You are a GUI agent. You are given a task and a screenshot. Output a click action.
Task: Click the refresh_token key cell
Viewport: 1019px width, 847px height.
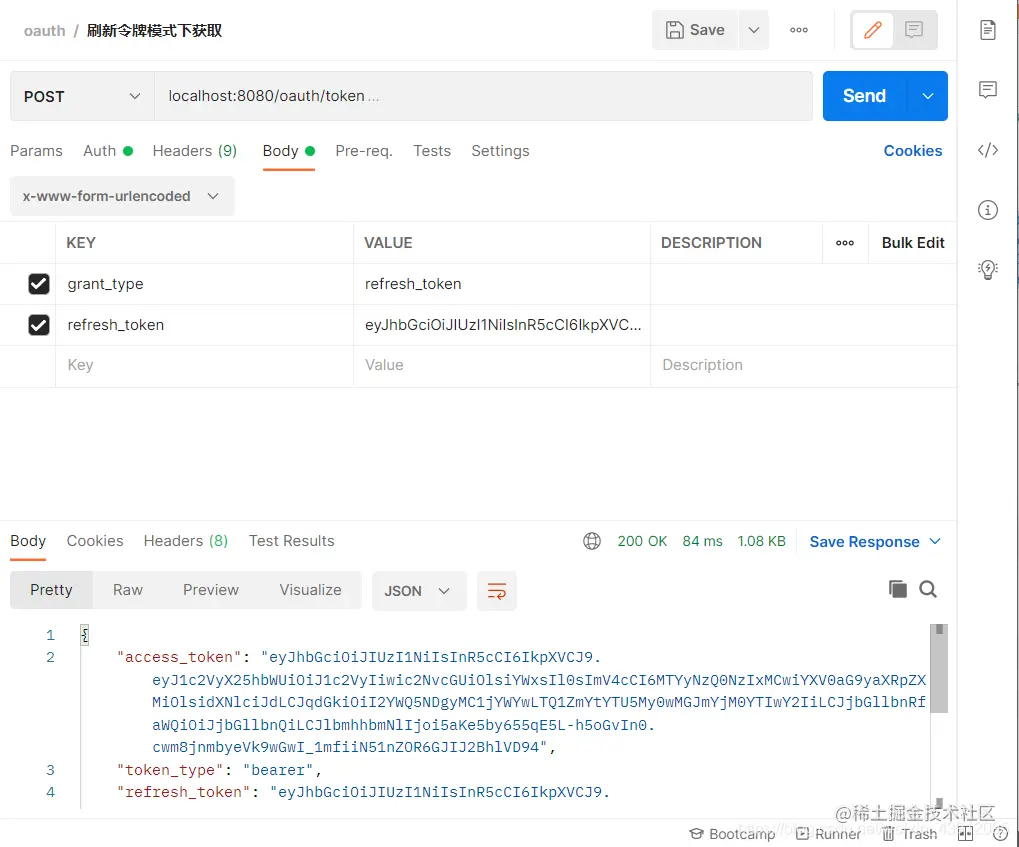205,324
